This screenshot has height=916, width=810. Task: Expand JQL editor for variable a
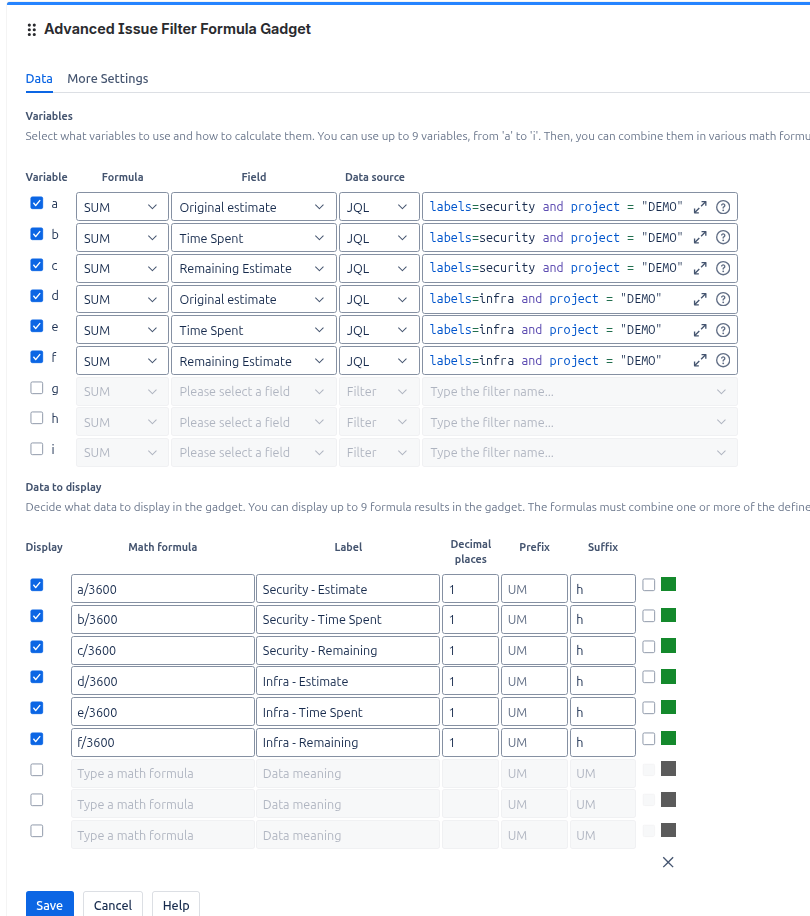(x=700, y=207)
